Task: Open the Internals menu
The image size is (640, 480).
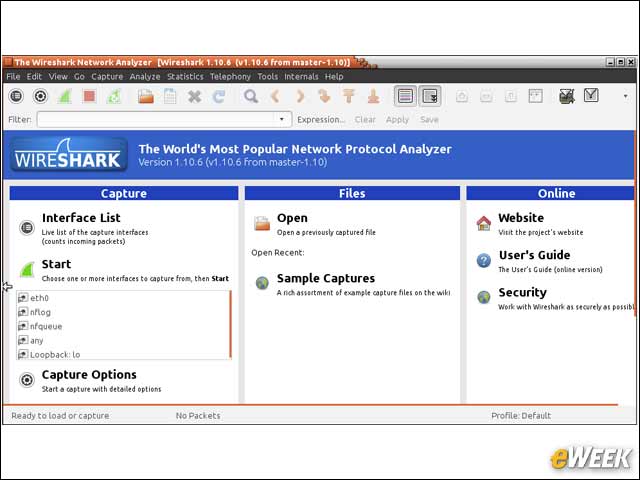Action: tap(301, 76)
